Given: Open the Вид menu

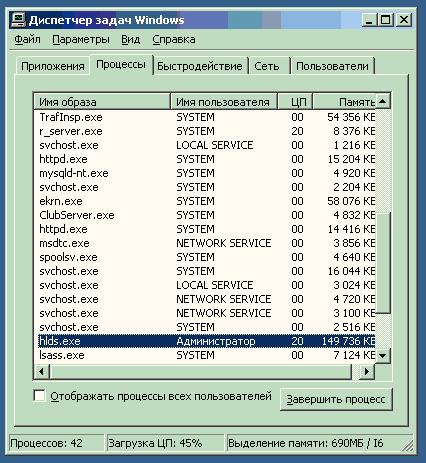Looking at the screenshot, I should [130, 39].
